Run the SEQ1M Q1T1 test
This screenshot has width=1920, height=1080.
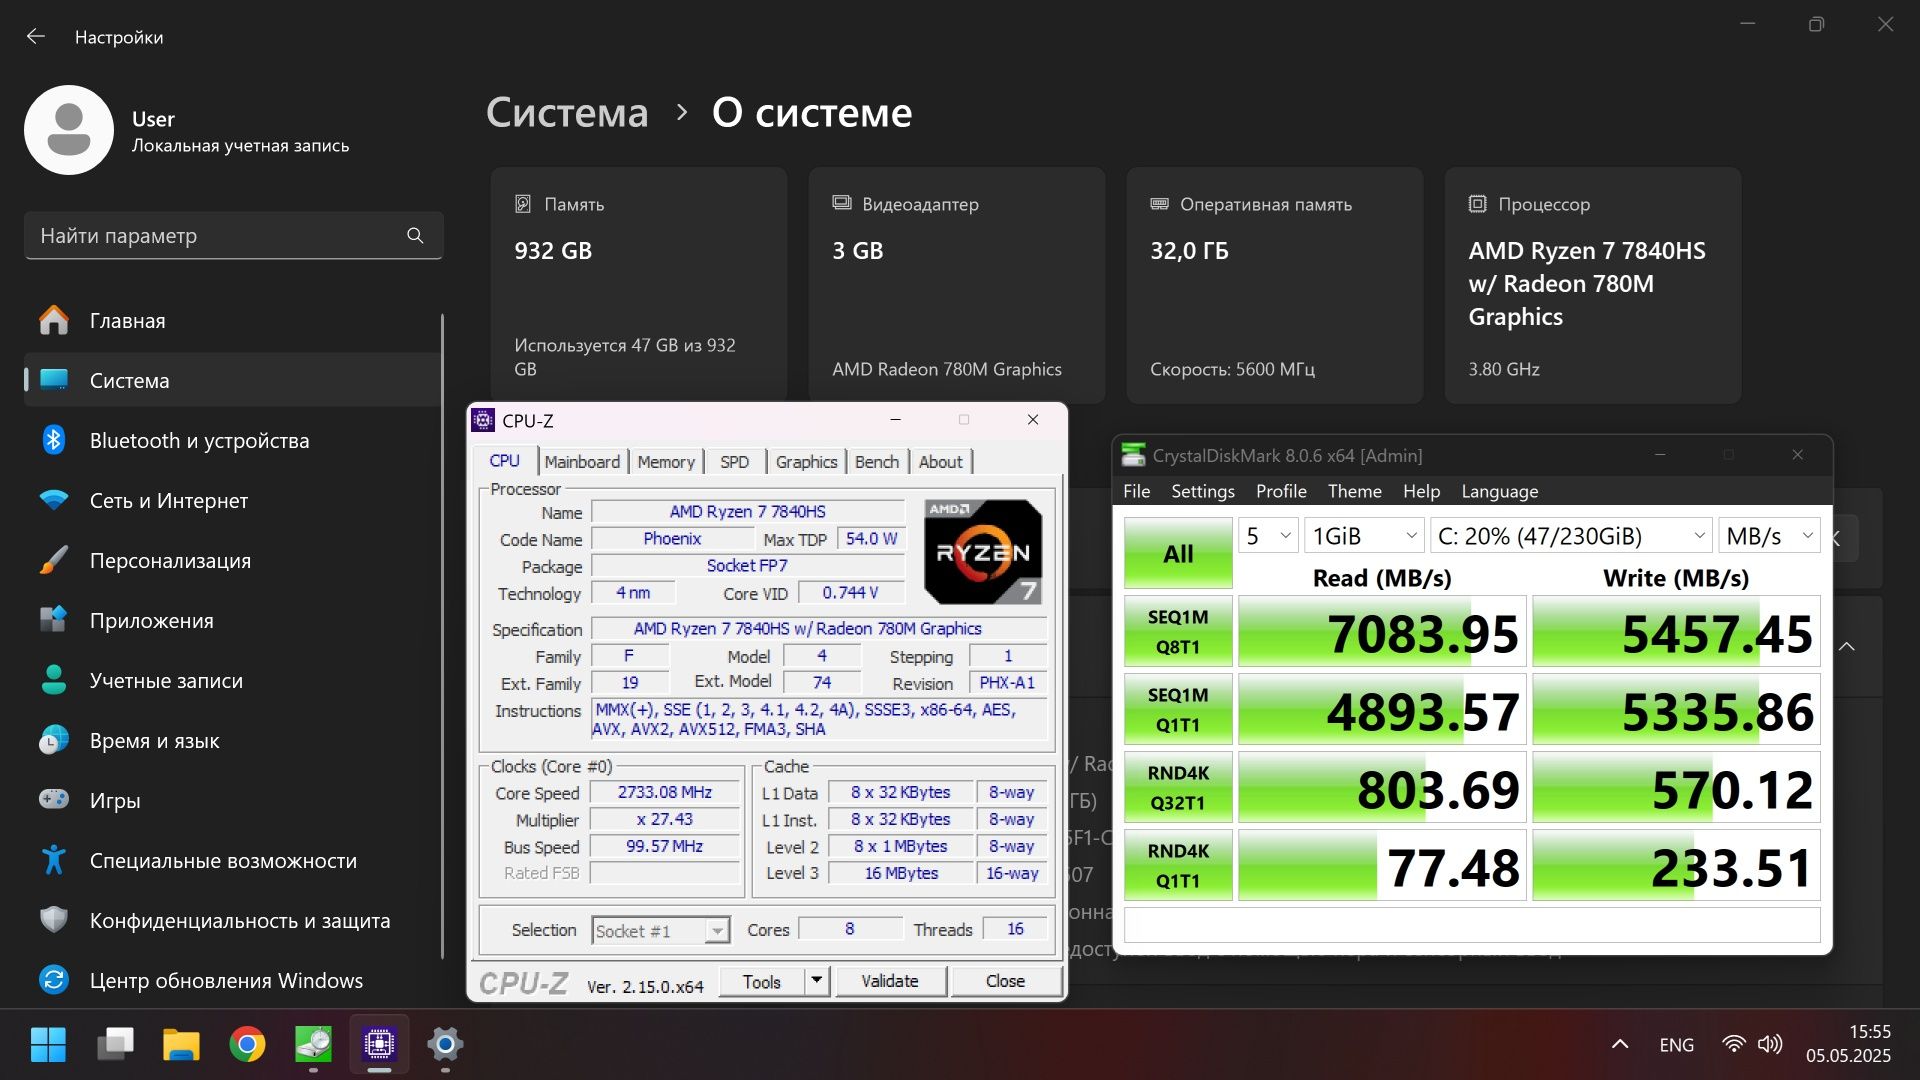click(x=1178, y=710)
